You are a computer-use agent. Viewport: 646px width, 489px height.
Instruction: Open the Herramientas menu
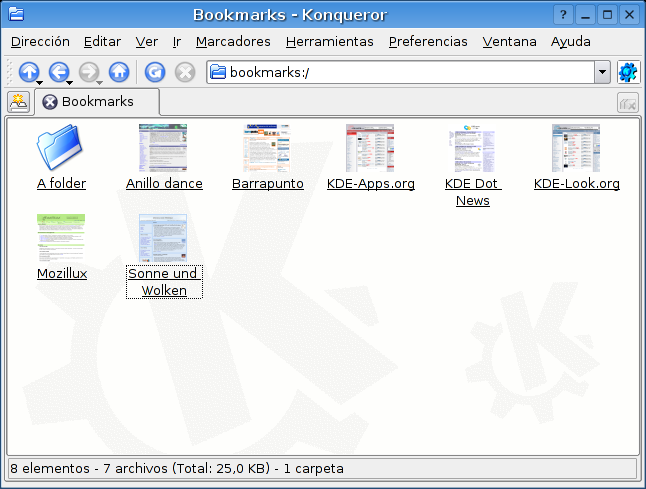click(330, 42)
